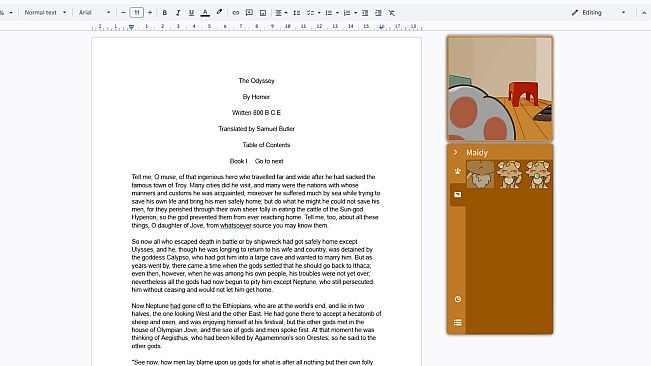Click the blue left indent marker on ruler
Screen dimensions: 651x366
click(x=131, y=27)
